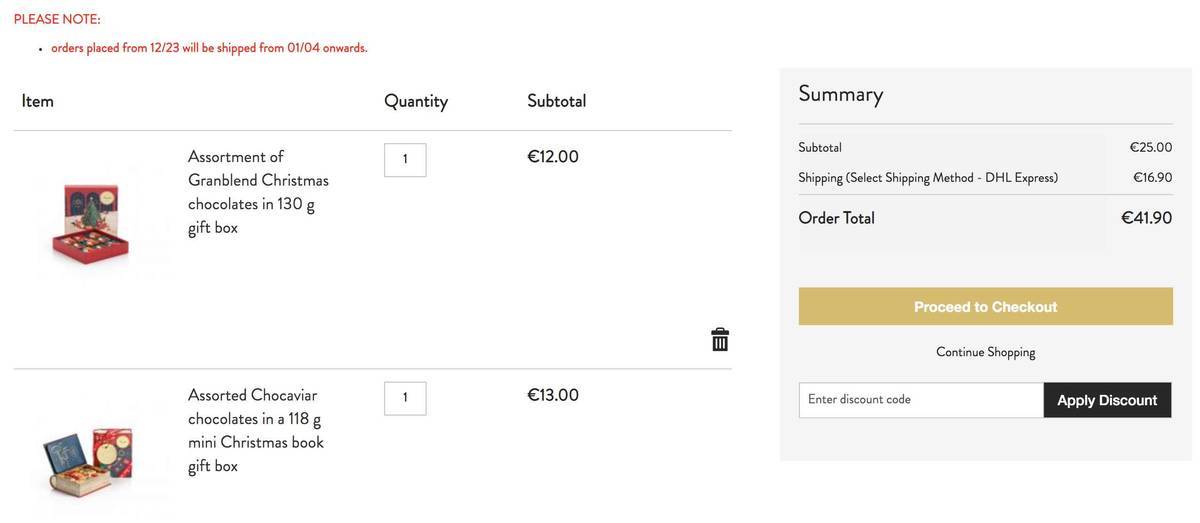Screen dimensions: 1200x523
Task: Open the Assortment of Granblend Christmas chocolates link
Action: point(258,192)
